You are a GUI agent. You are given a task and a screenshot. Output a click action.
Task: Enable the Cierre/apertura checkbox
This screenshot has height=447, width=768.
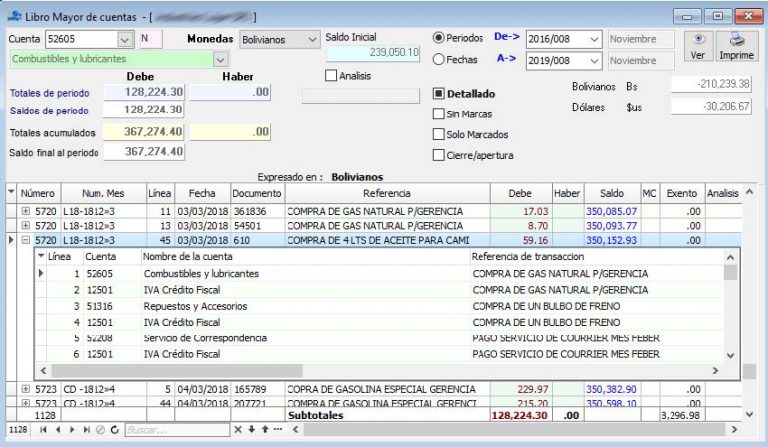click(x=439, y=155)
